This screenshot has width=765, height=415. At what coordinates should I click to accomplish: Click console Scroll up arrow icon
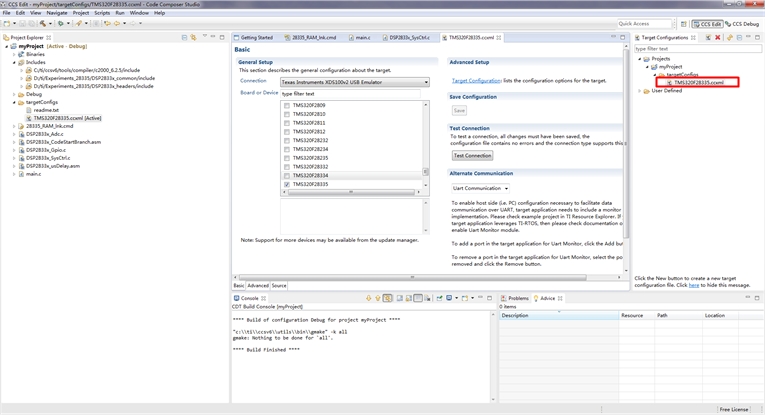pyautogui.click(x=378, y=298)
